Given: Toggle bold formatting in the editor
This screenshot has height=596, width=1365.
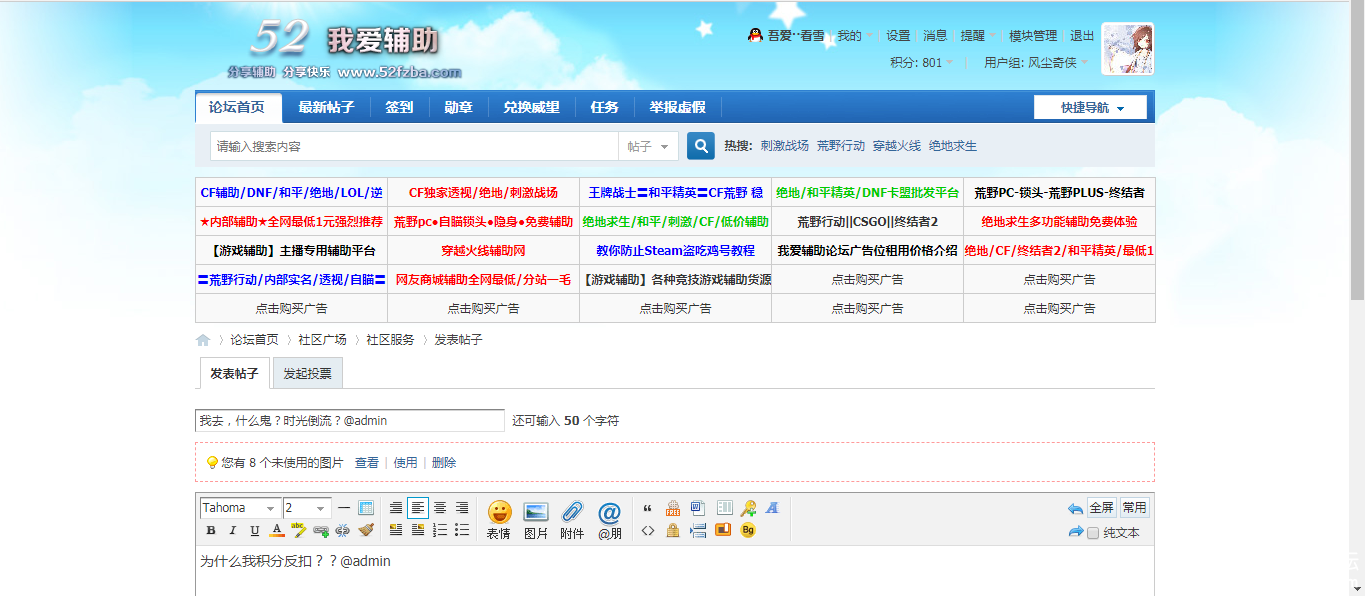Looking at the screenshot, I should coord(211,531).
